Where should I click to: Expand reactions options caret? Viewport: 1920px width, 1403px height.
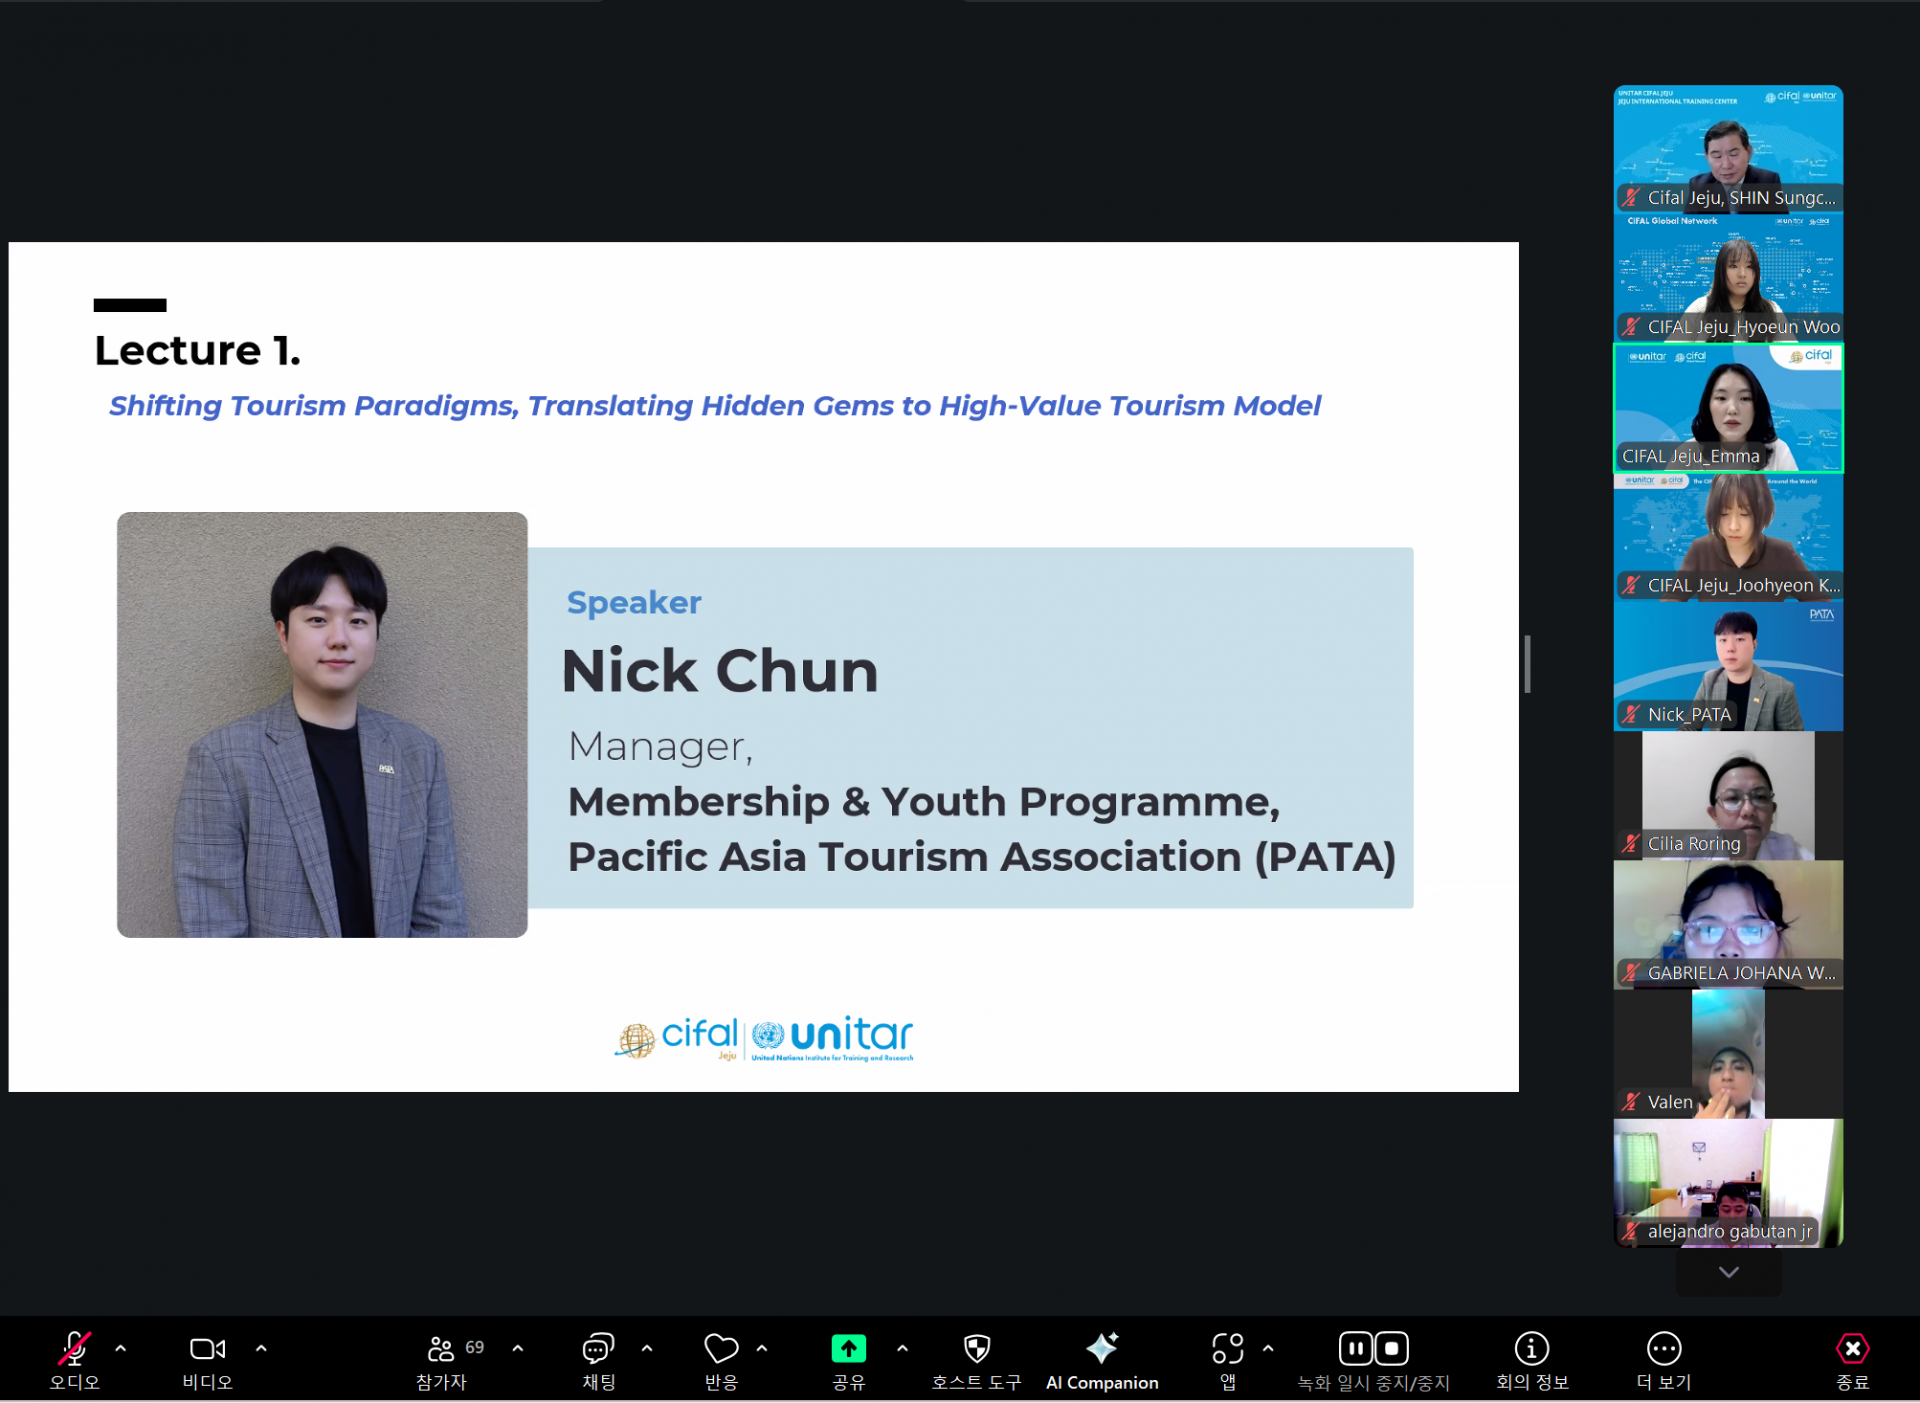(x=762, y=1349)
